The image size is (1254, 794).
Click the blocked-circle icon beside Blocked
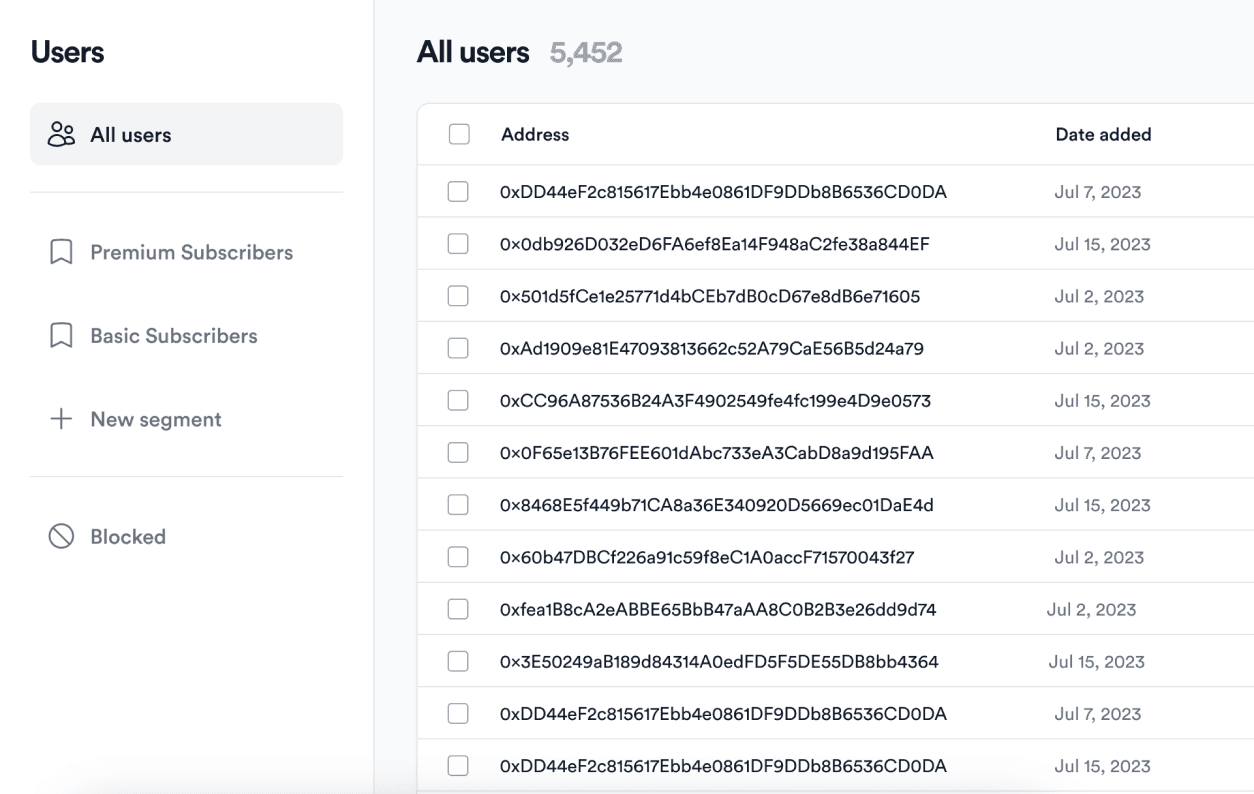coord(59,537)
